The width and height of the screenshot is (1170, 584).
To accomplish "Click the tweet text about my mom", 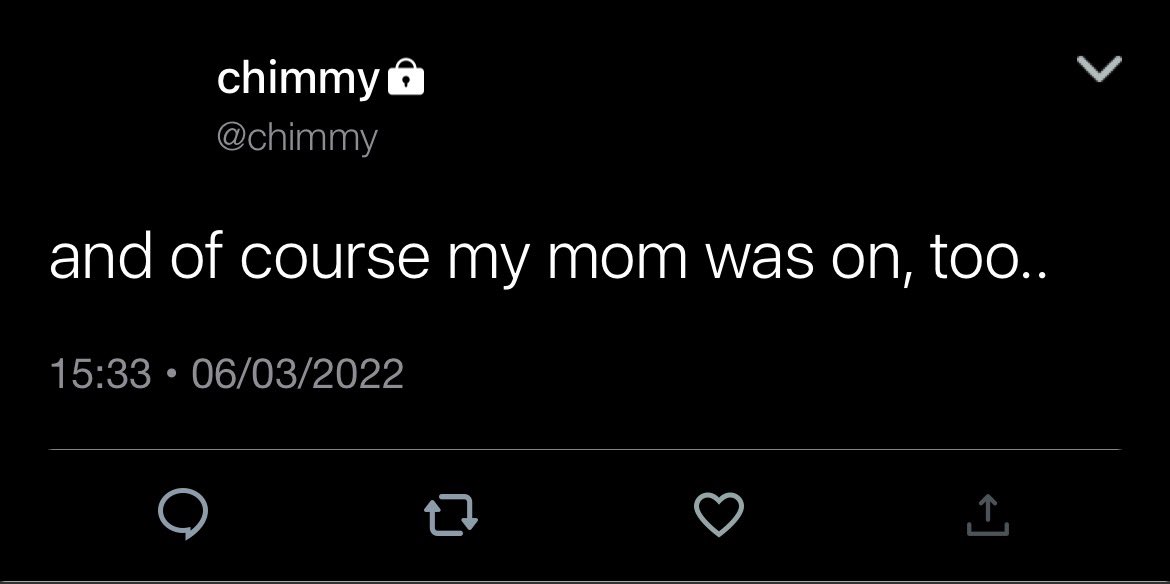I will (548, 258).
